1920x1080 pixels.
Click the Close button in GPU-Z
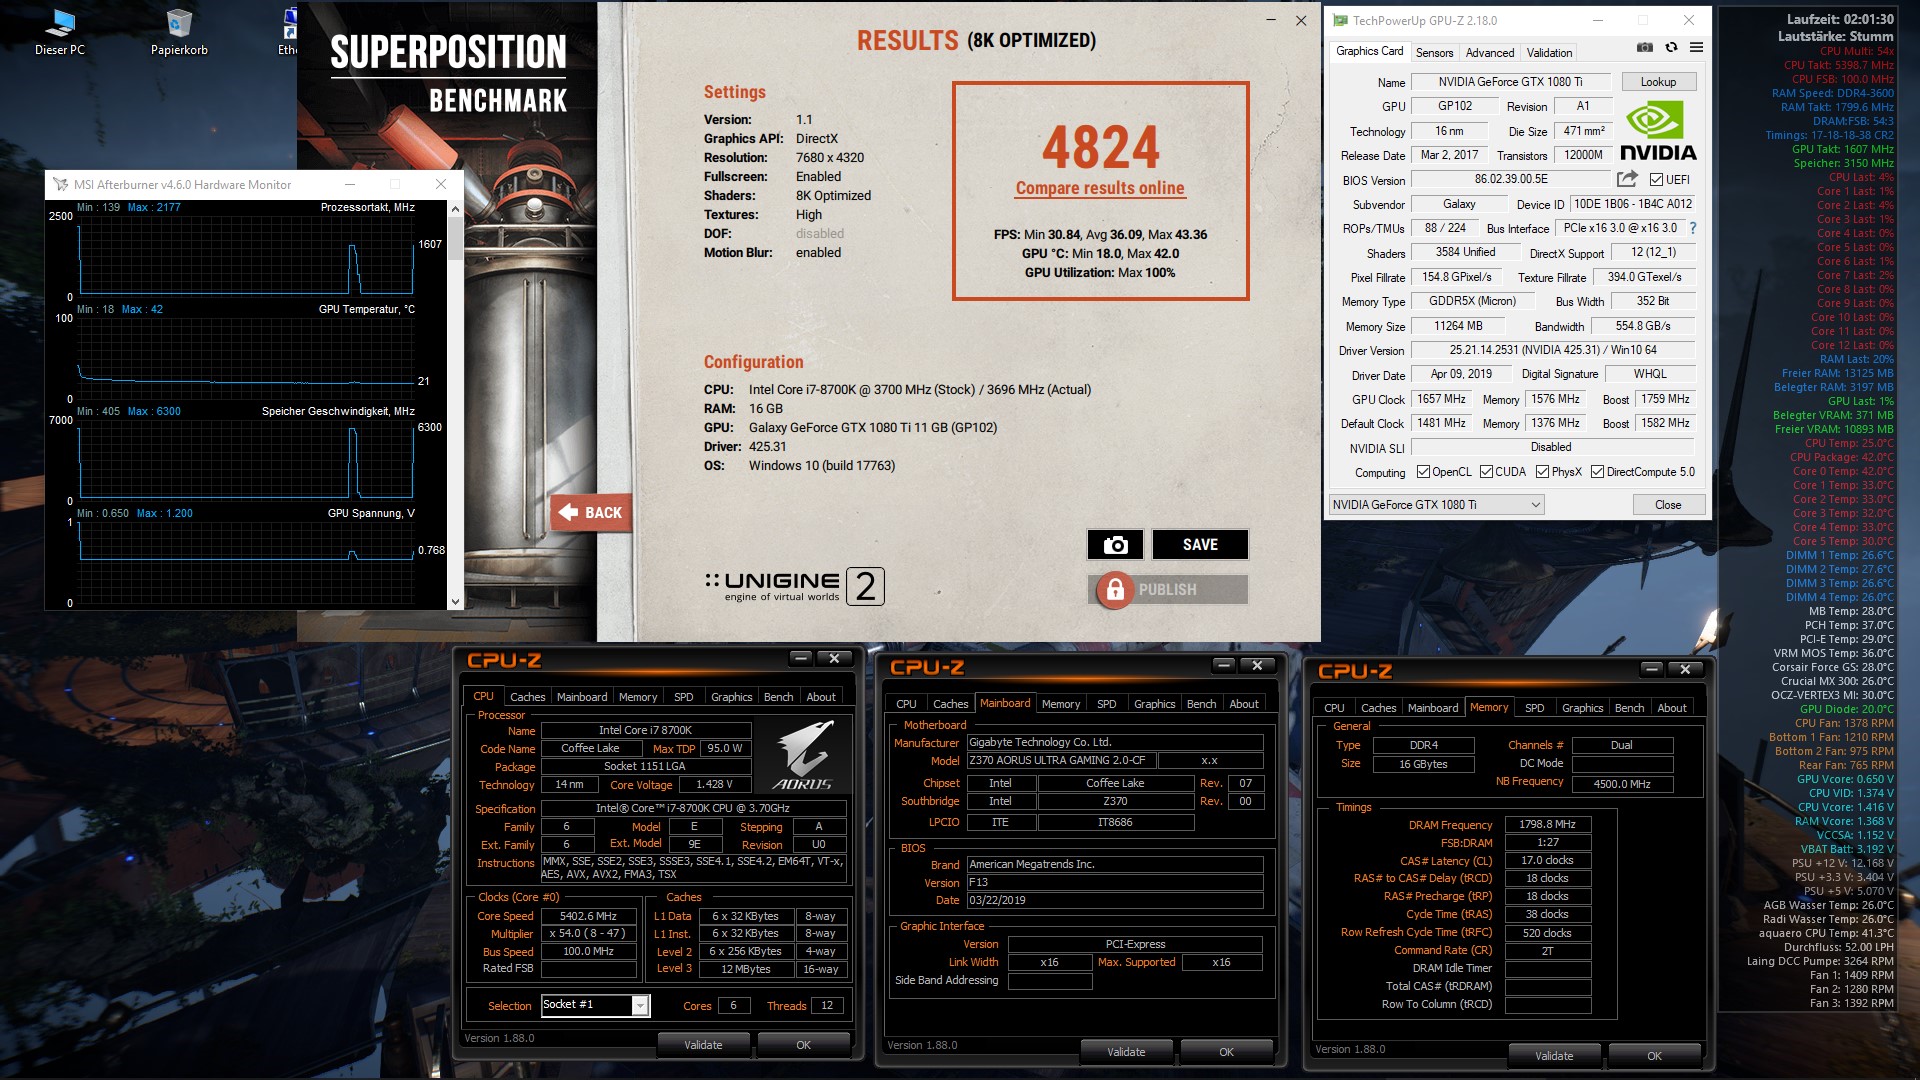point(1667,504)
